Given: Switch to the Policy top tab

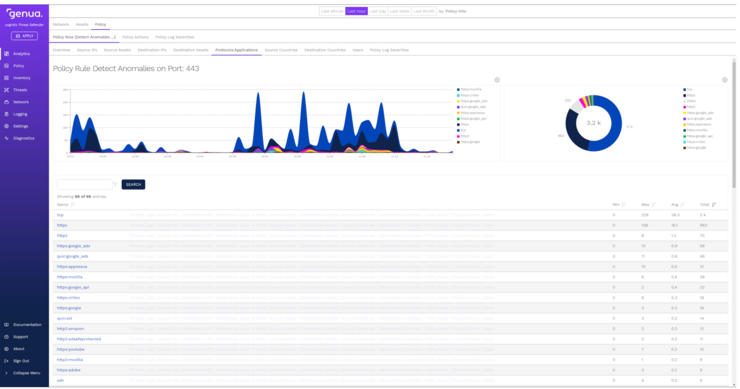Looking at the screenshot, I should (x=101, y=25).
